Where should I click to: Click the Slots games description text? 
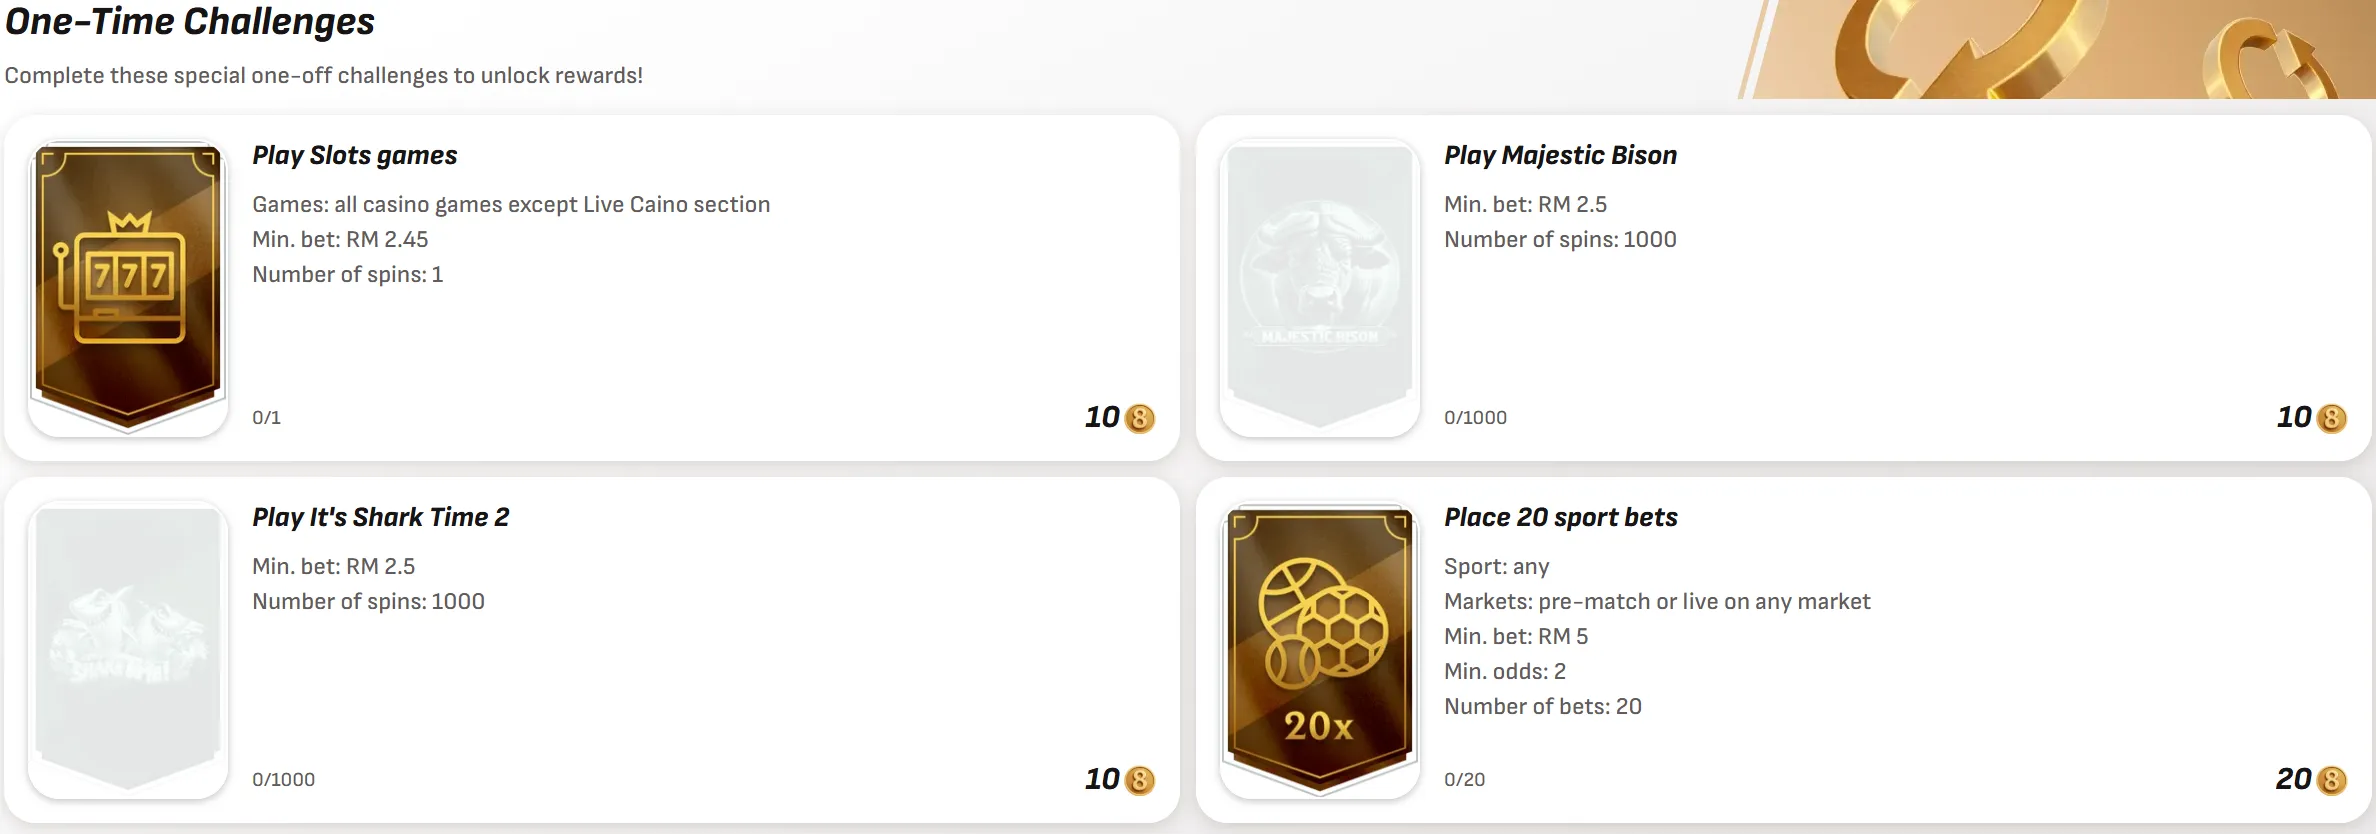[510, 204]
